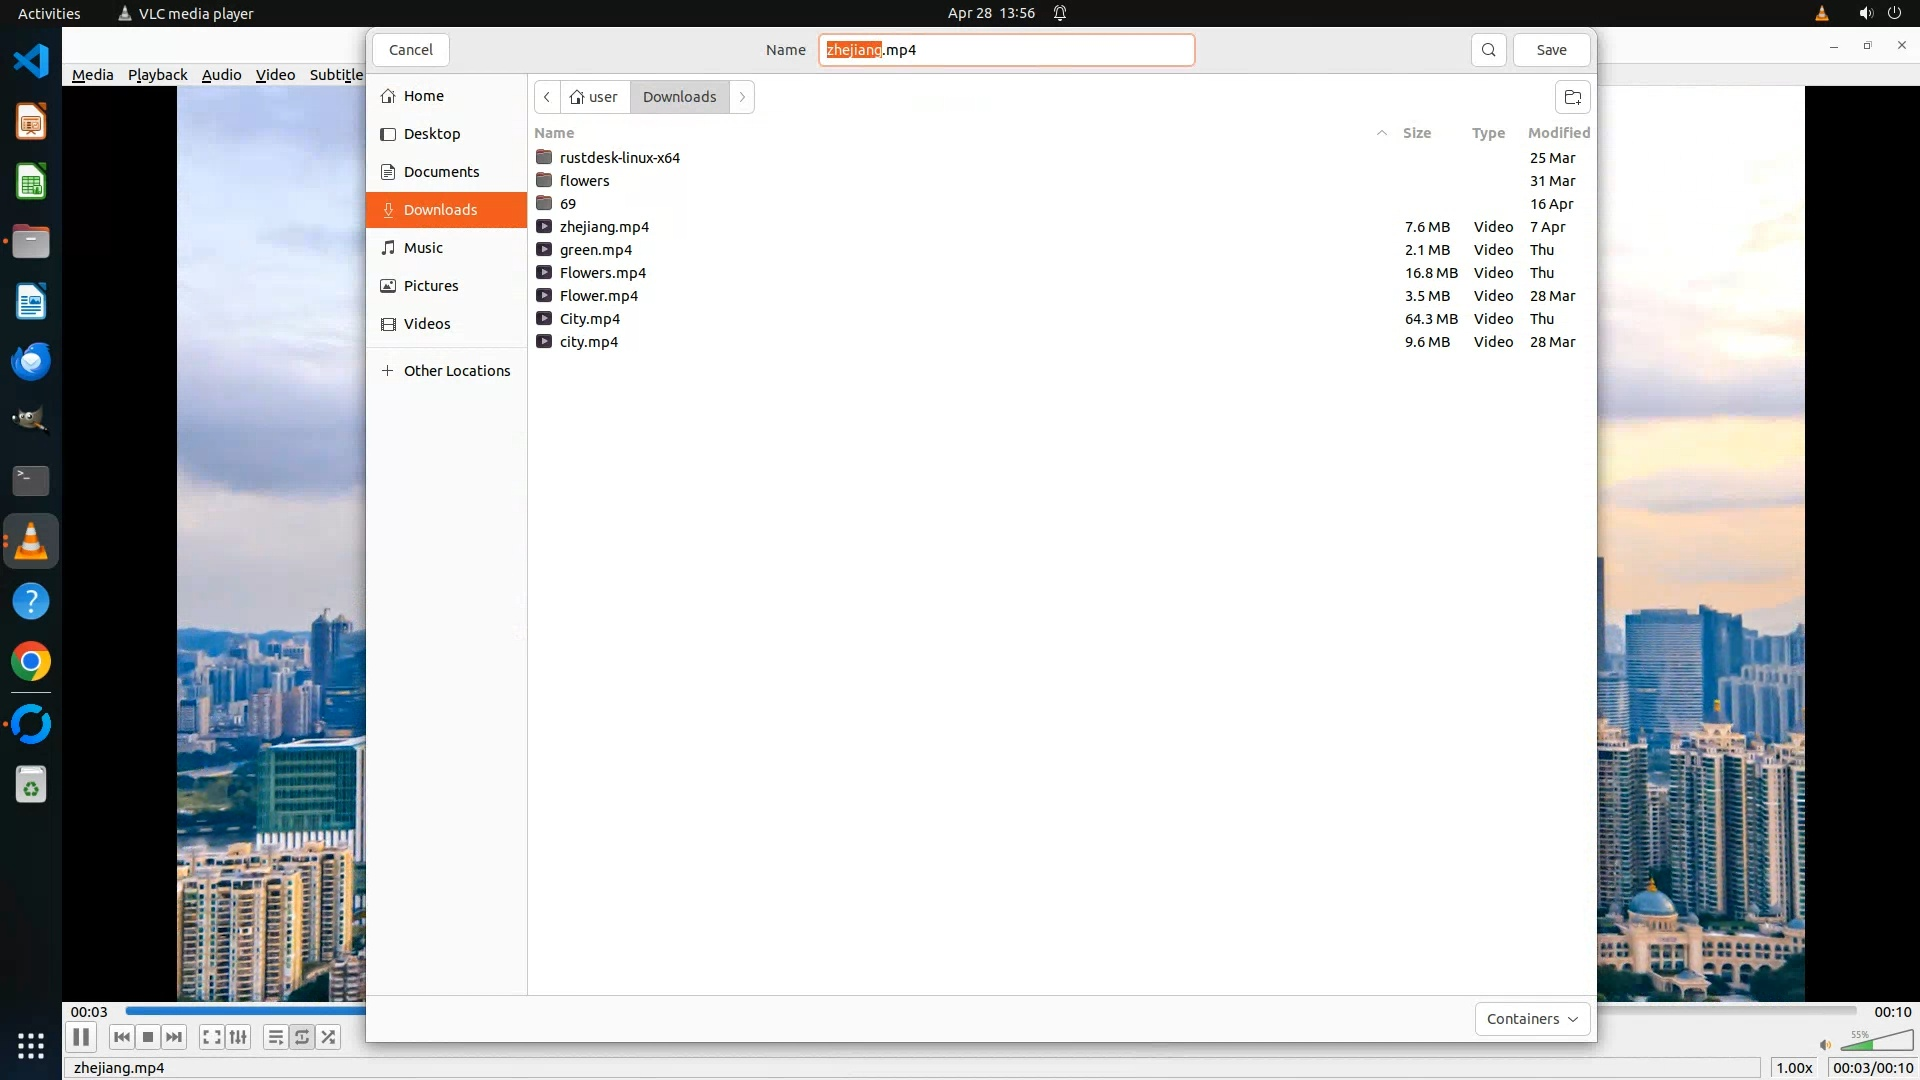Open extended settings equalizer icon
The image size is (1920, 1080).
tap(238, 1037)
